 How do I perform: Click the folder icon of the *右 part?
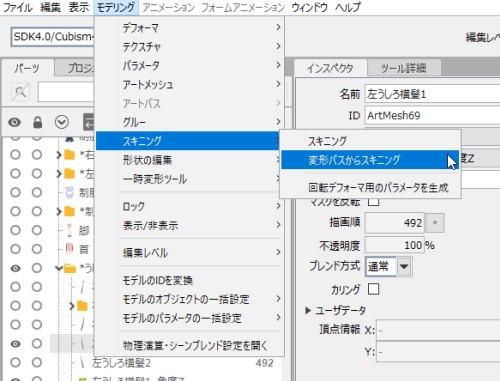69,155
